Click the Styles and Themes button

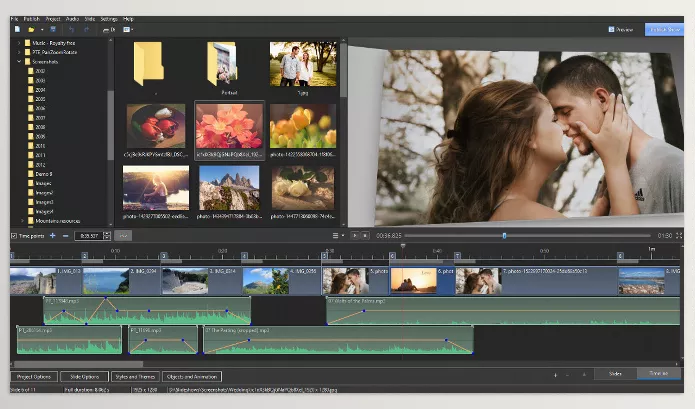pos(135,377)
